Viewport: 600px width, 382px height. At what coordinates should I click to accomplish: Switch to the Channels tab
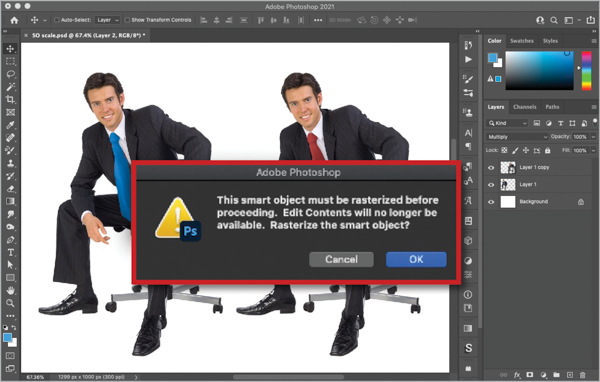(x=524, y=107)
